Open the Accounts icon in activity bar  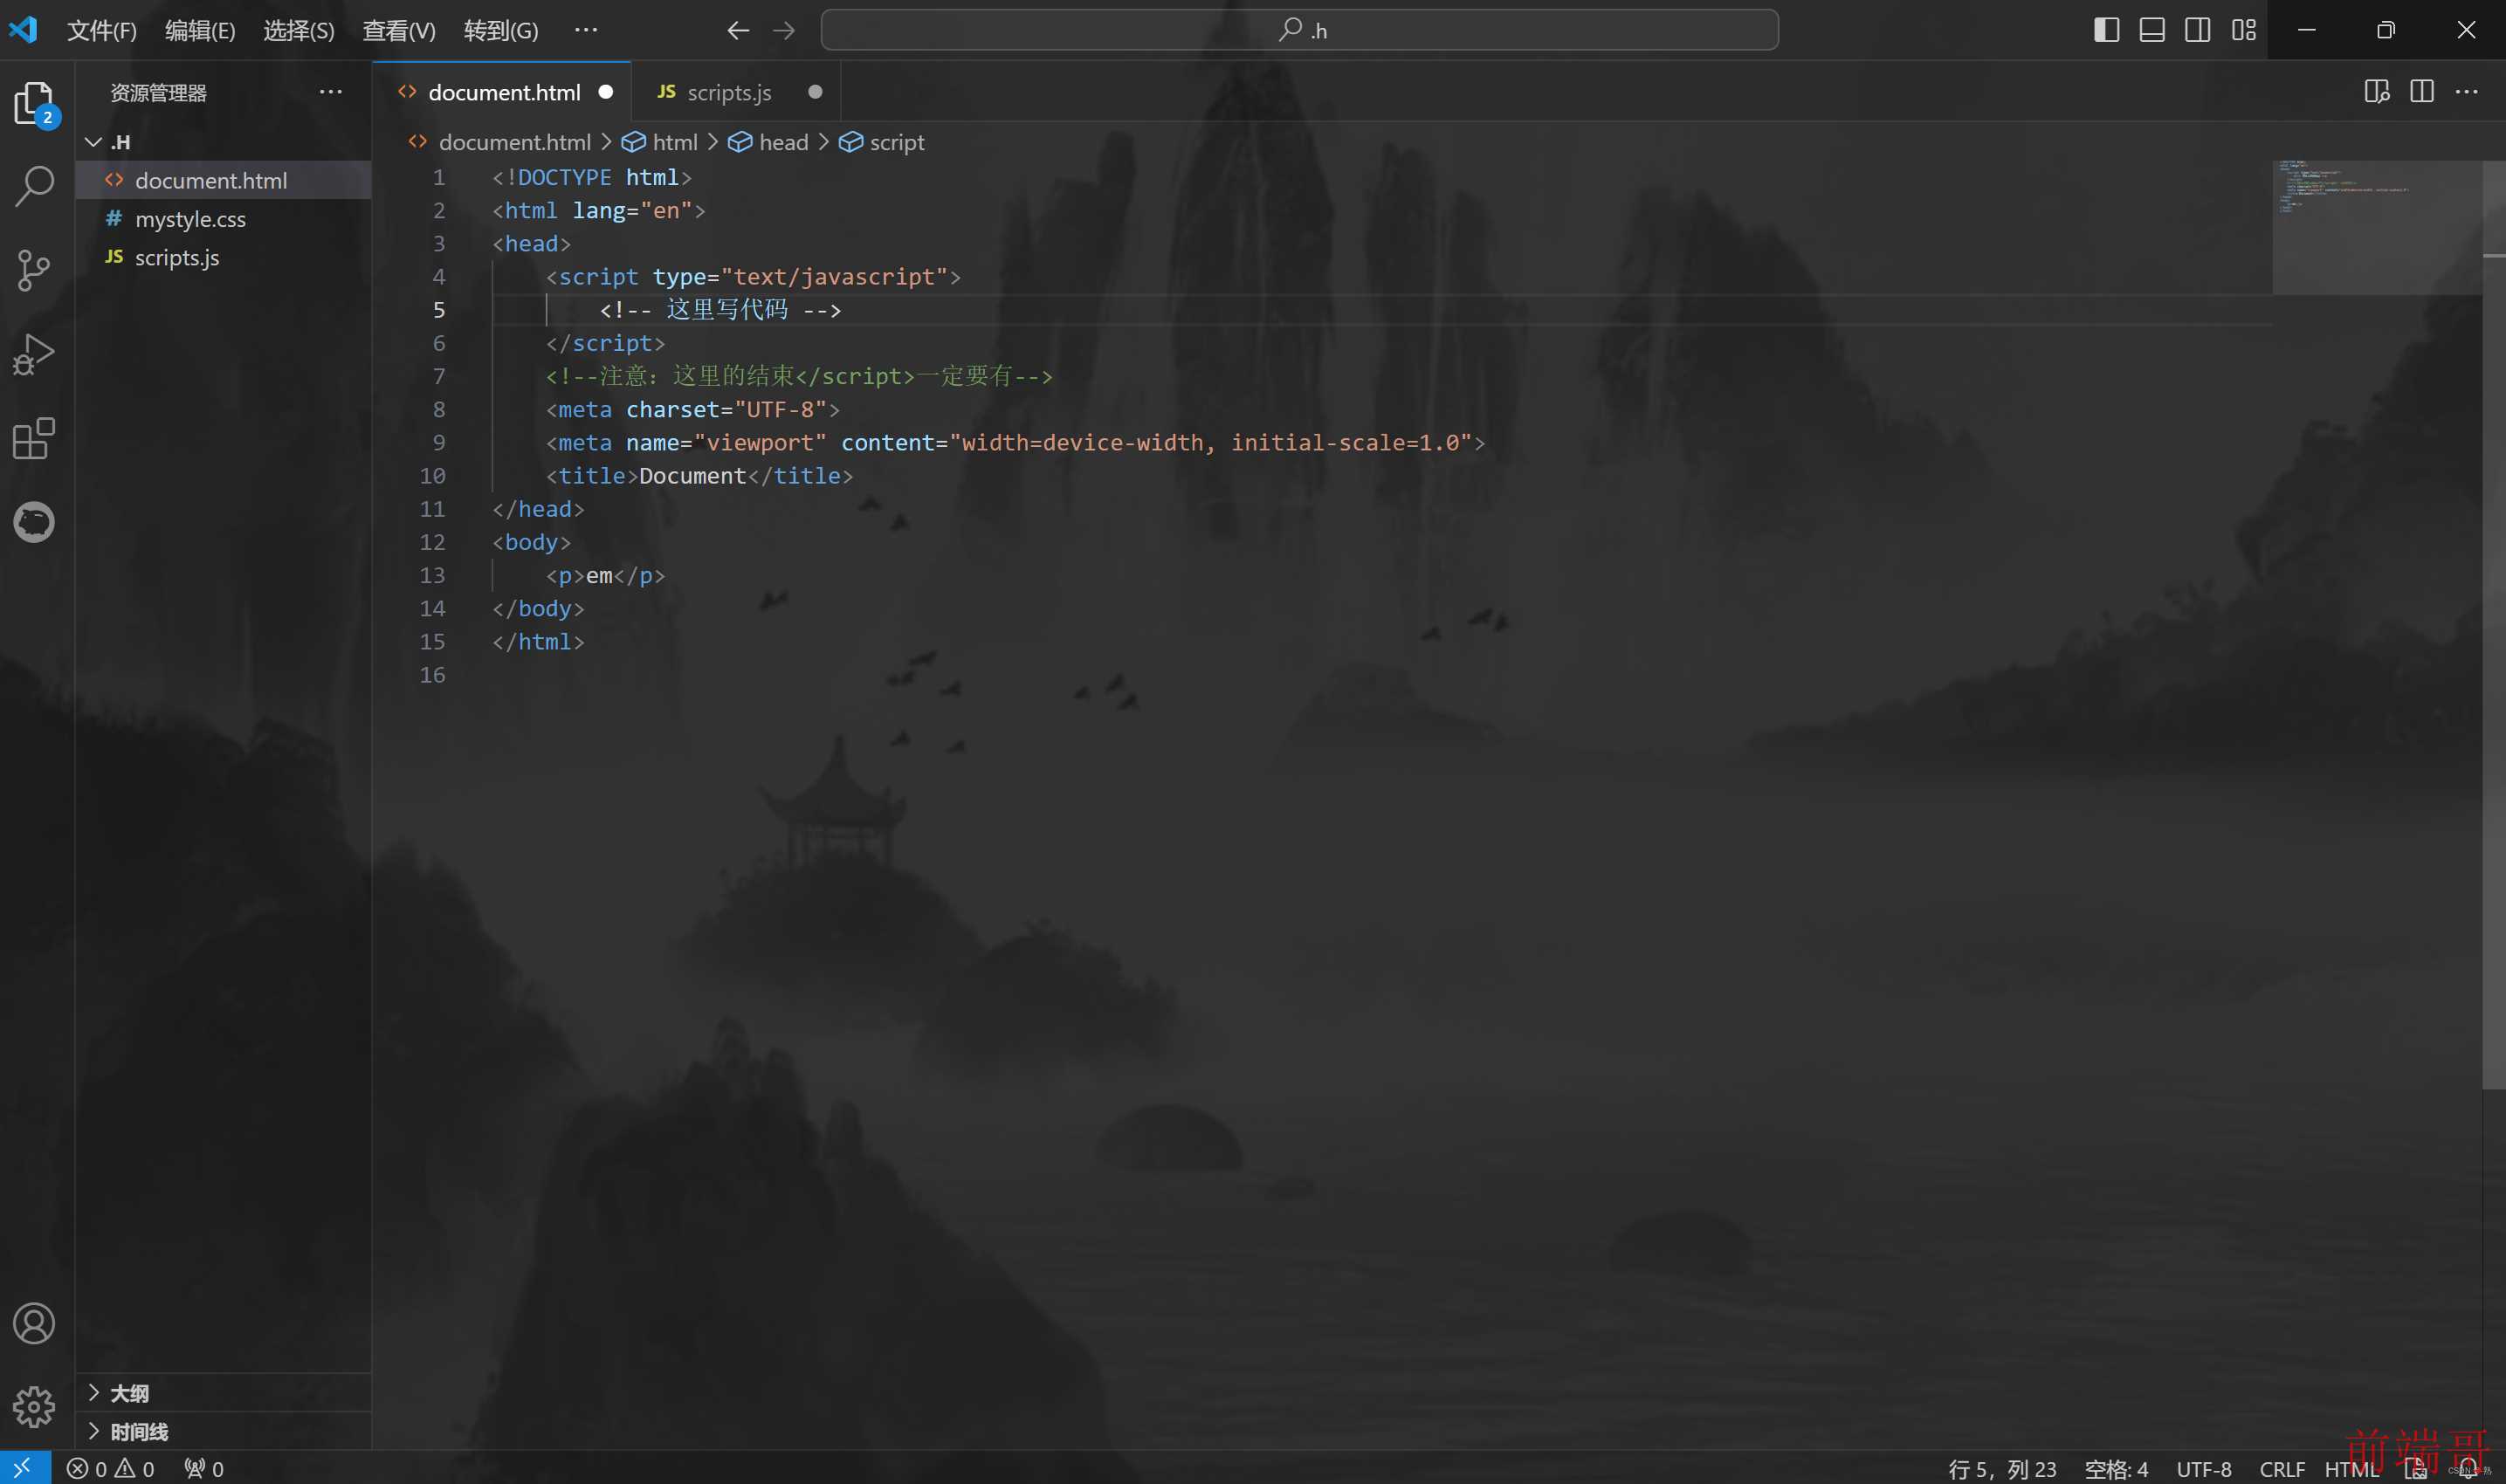point(34,1323)
